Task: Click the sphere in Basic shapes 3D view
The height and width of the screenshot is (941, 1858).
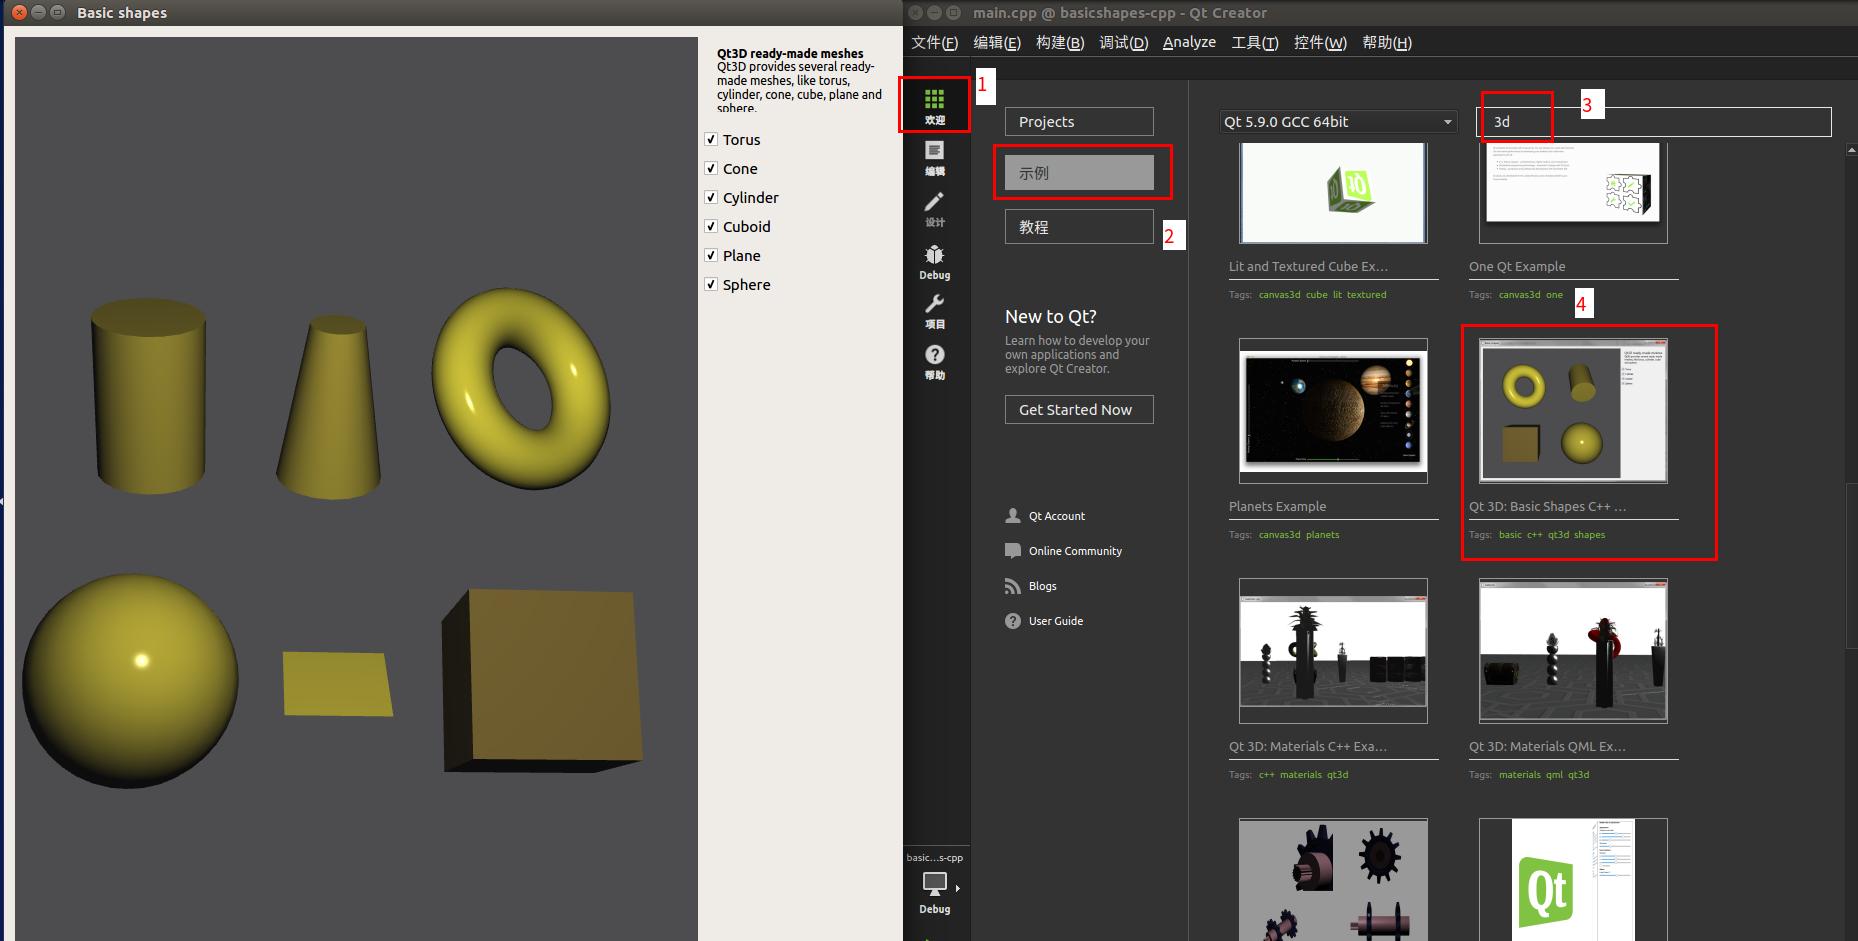Action: 130,680
